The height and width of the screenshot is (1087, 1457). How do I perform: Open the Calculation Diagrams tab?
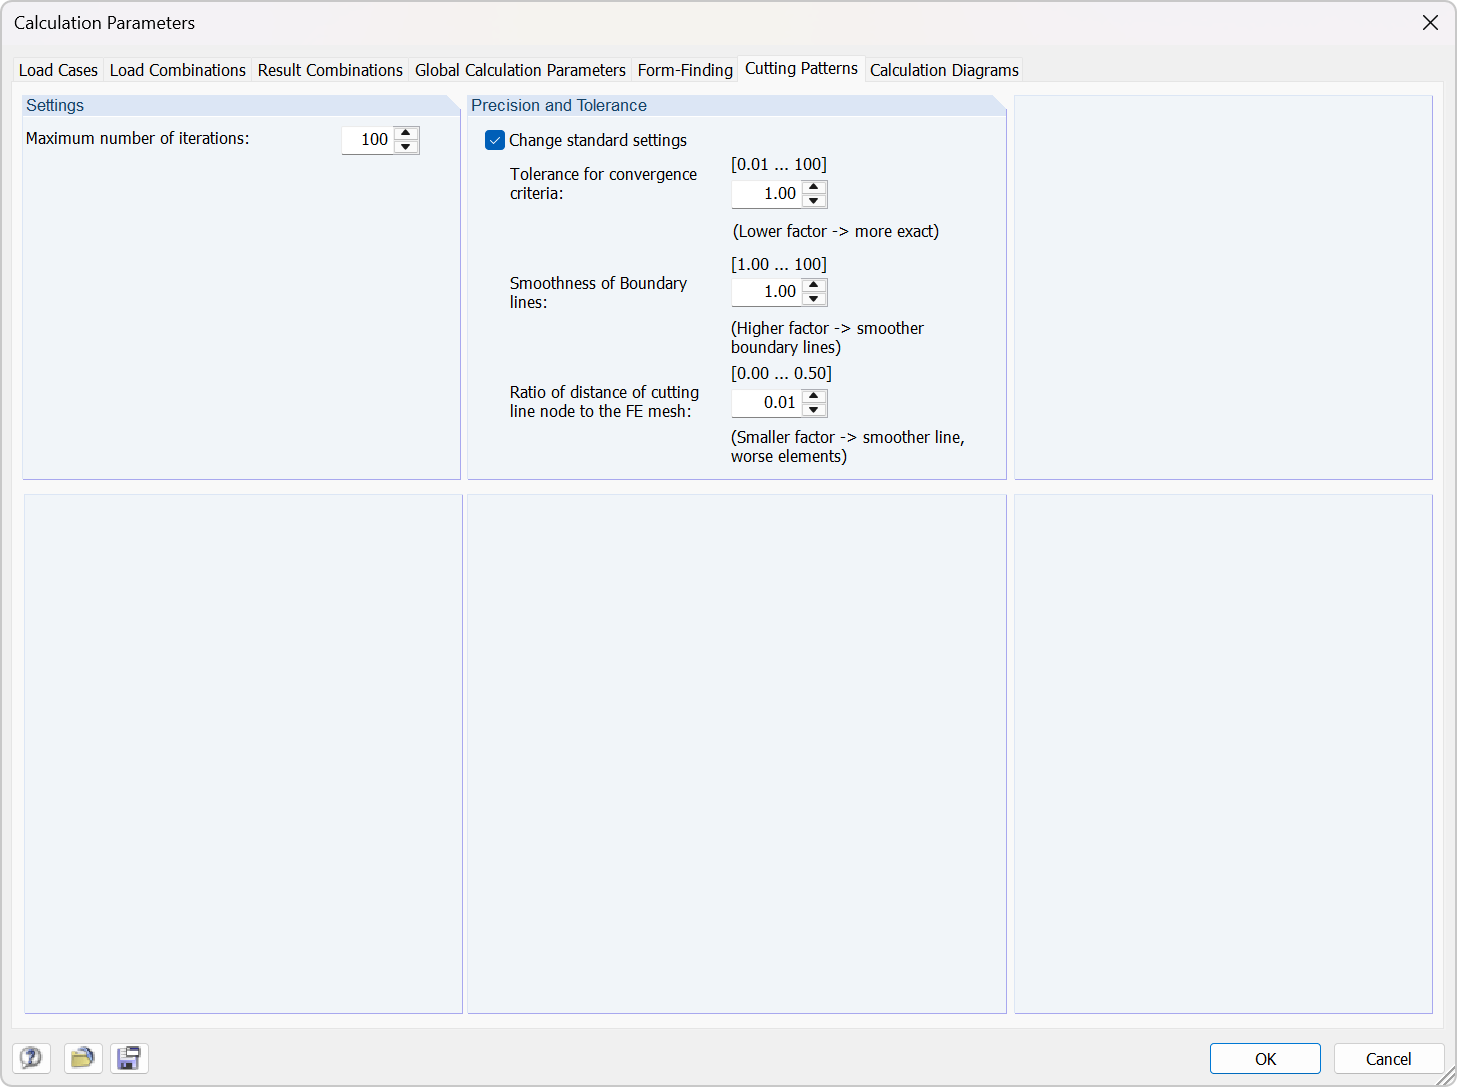coord(943,70)
